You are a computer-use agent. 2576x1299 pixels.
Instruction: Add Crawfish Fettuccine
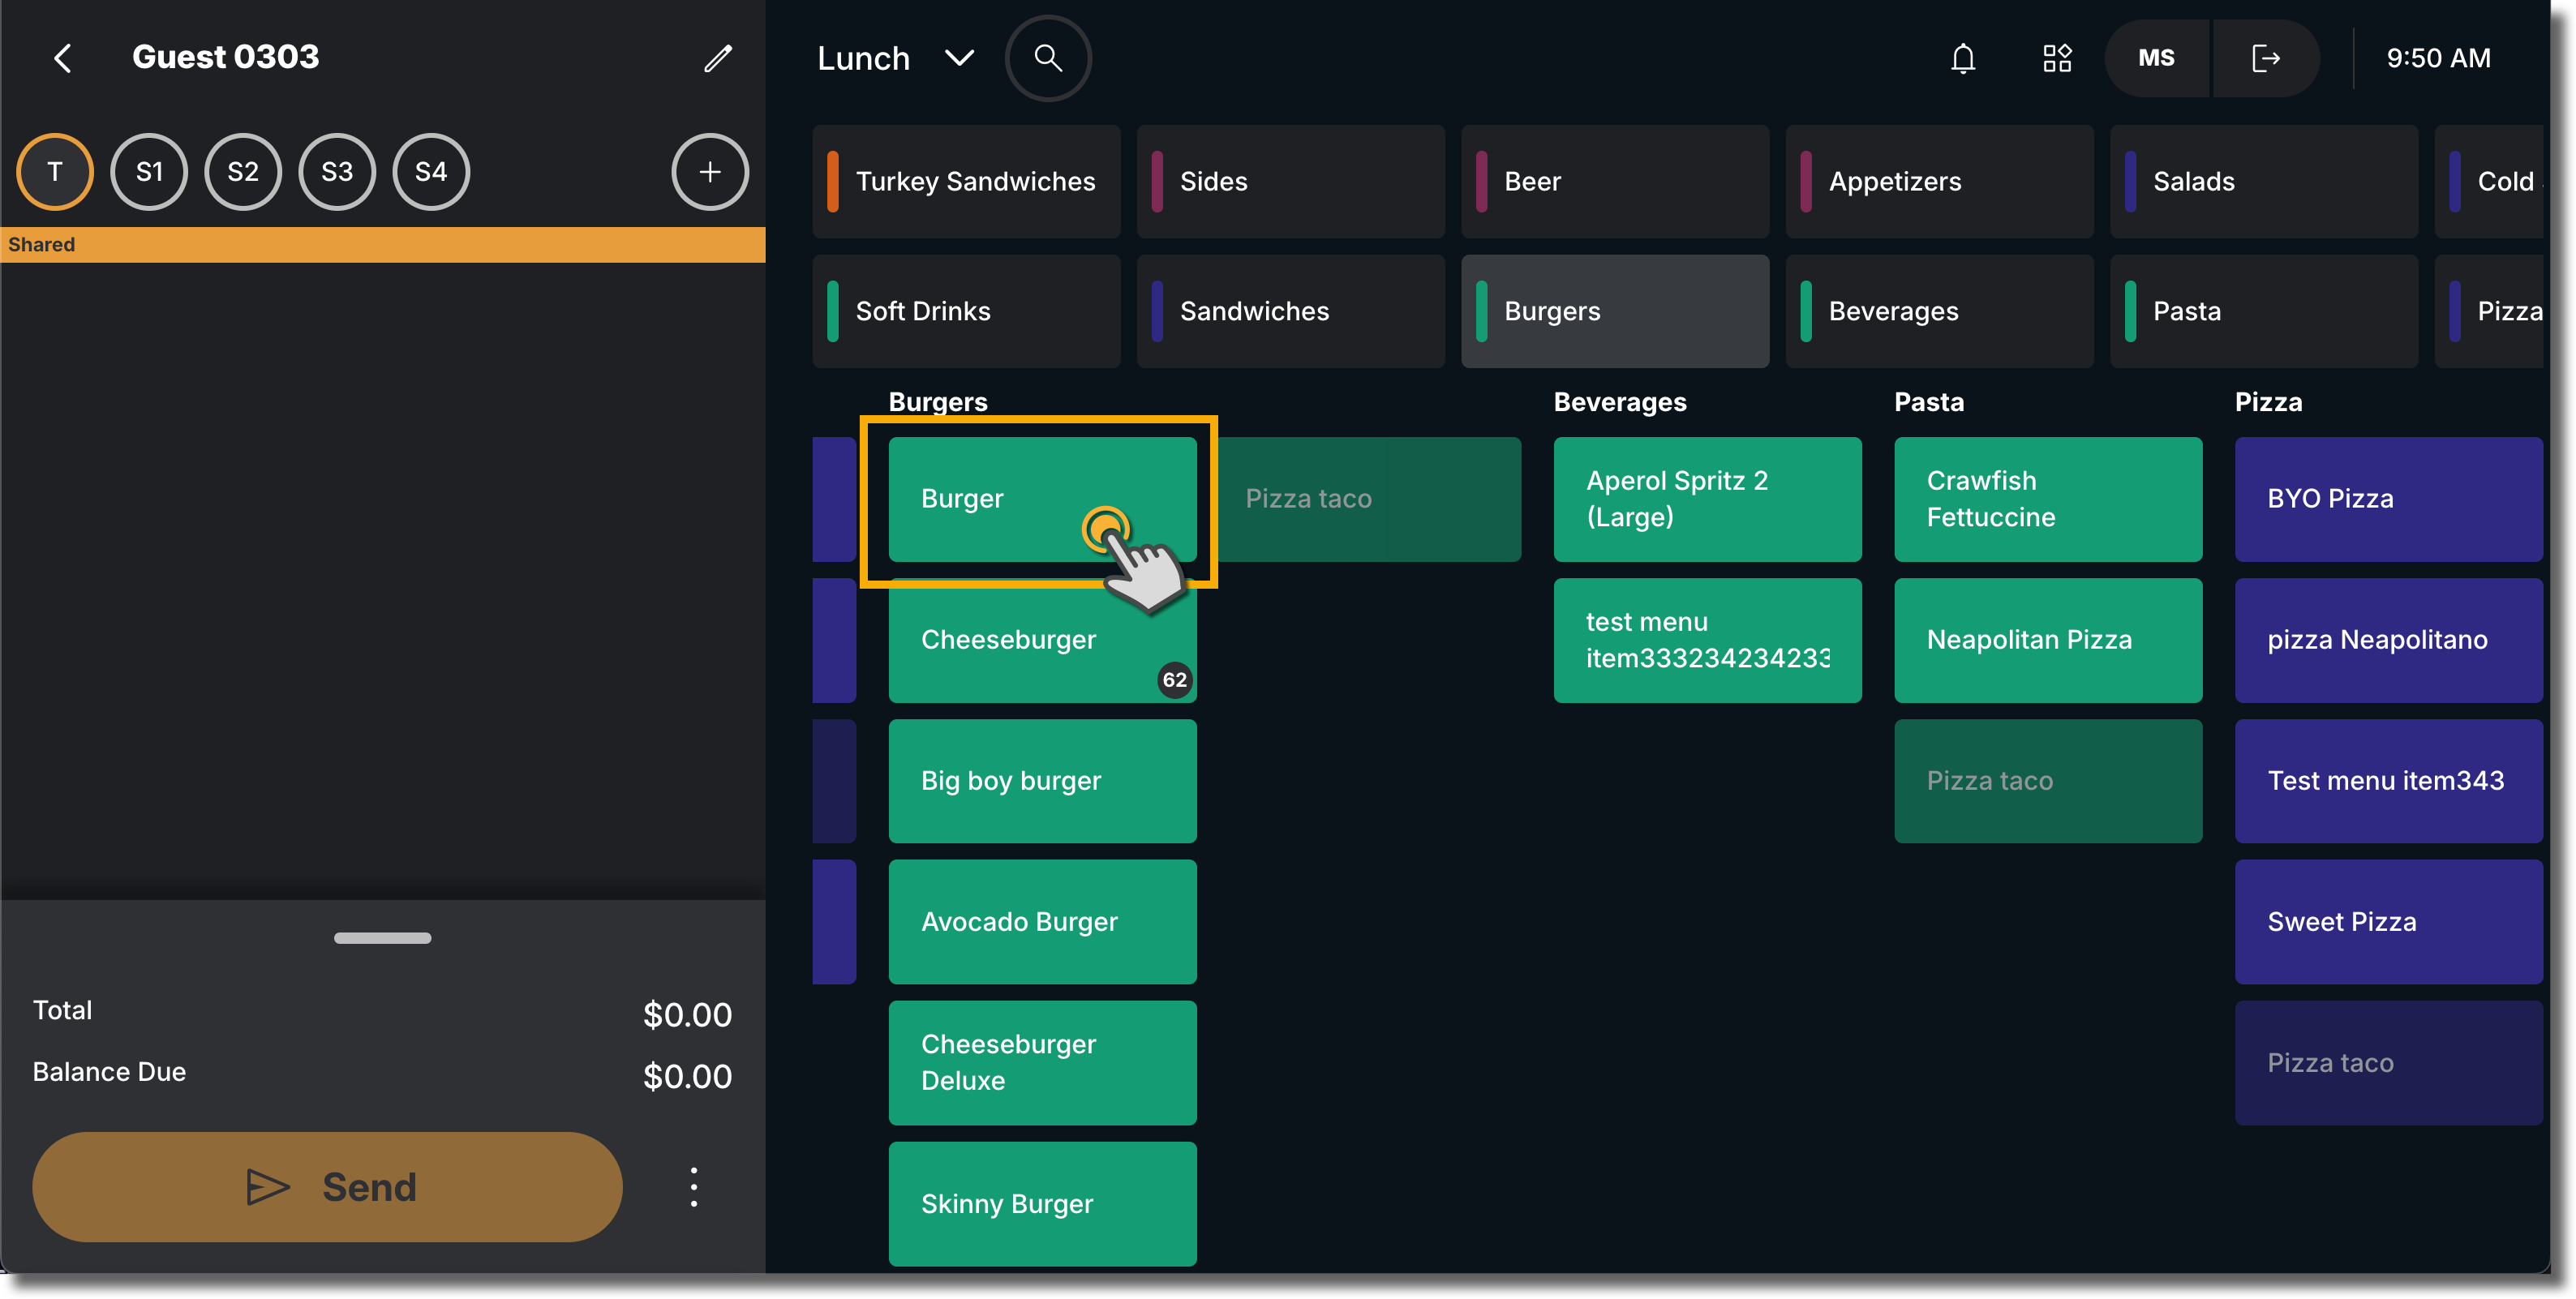2048,499
